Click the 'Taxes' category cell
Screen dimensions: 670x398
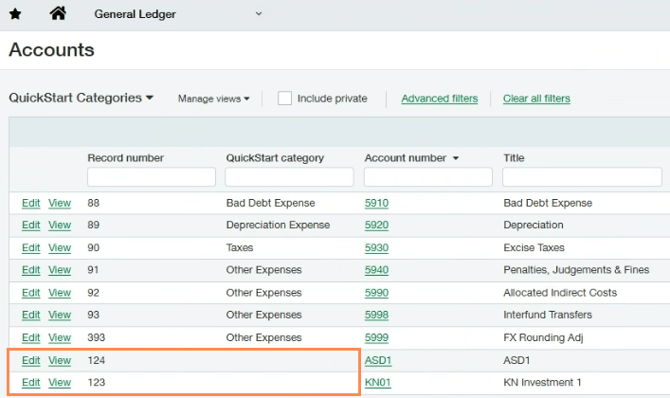[239, 248]
